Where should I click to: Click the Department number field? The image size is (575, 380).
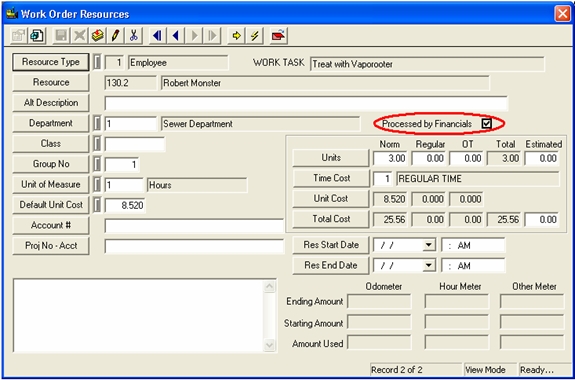(131, 124)
